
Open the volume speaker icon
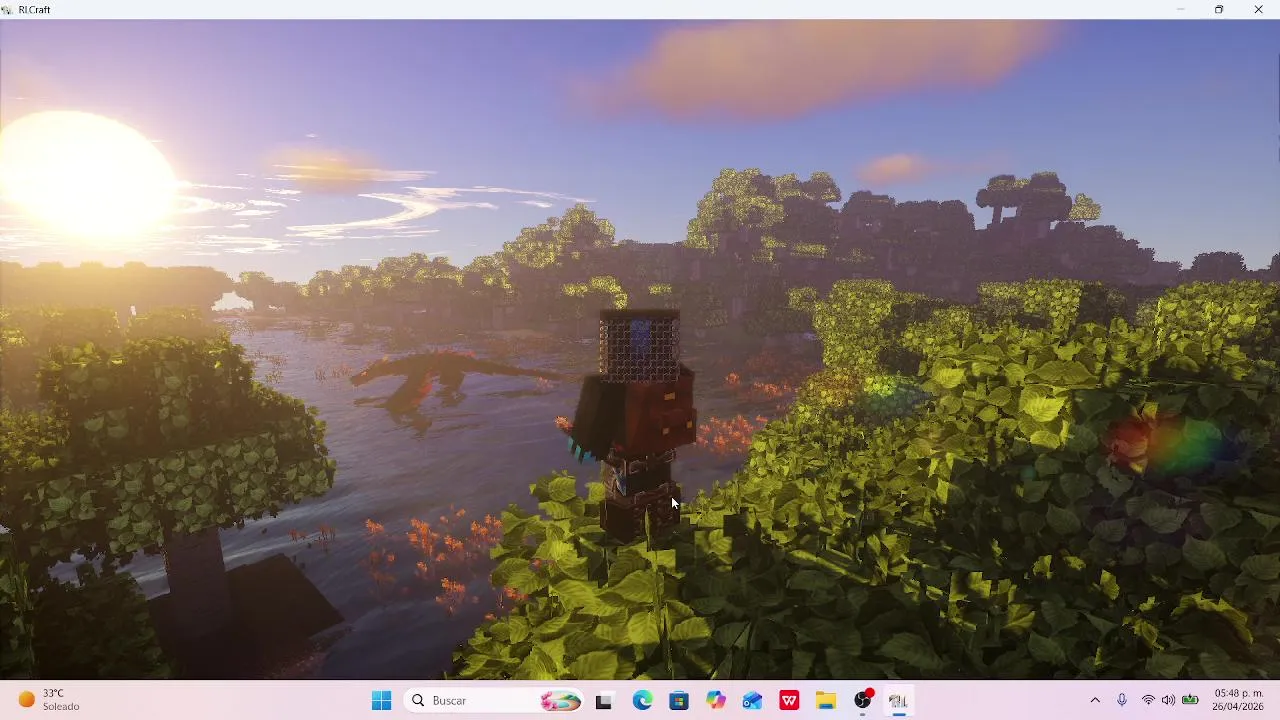click(x=1168, y=701)
